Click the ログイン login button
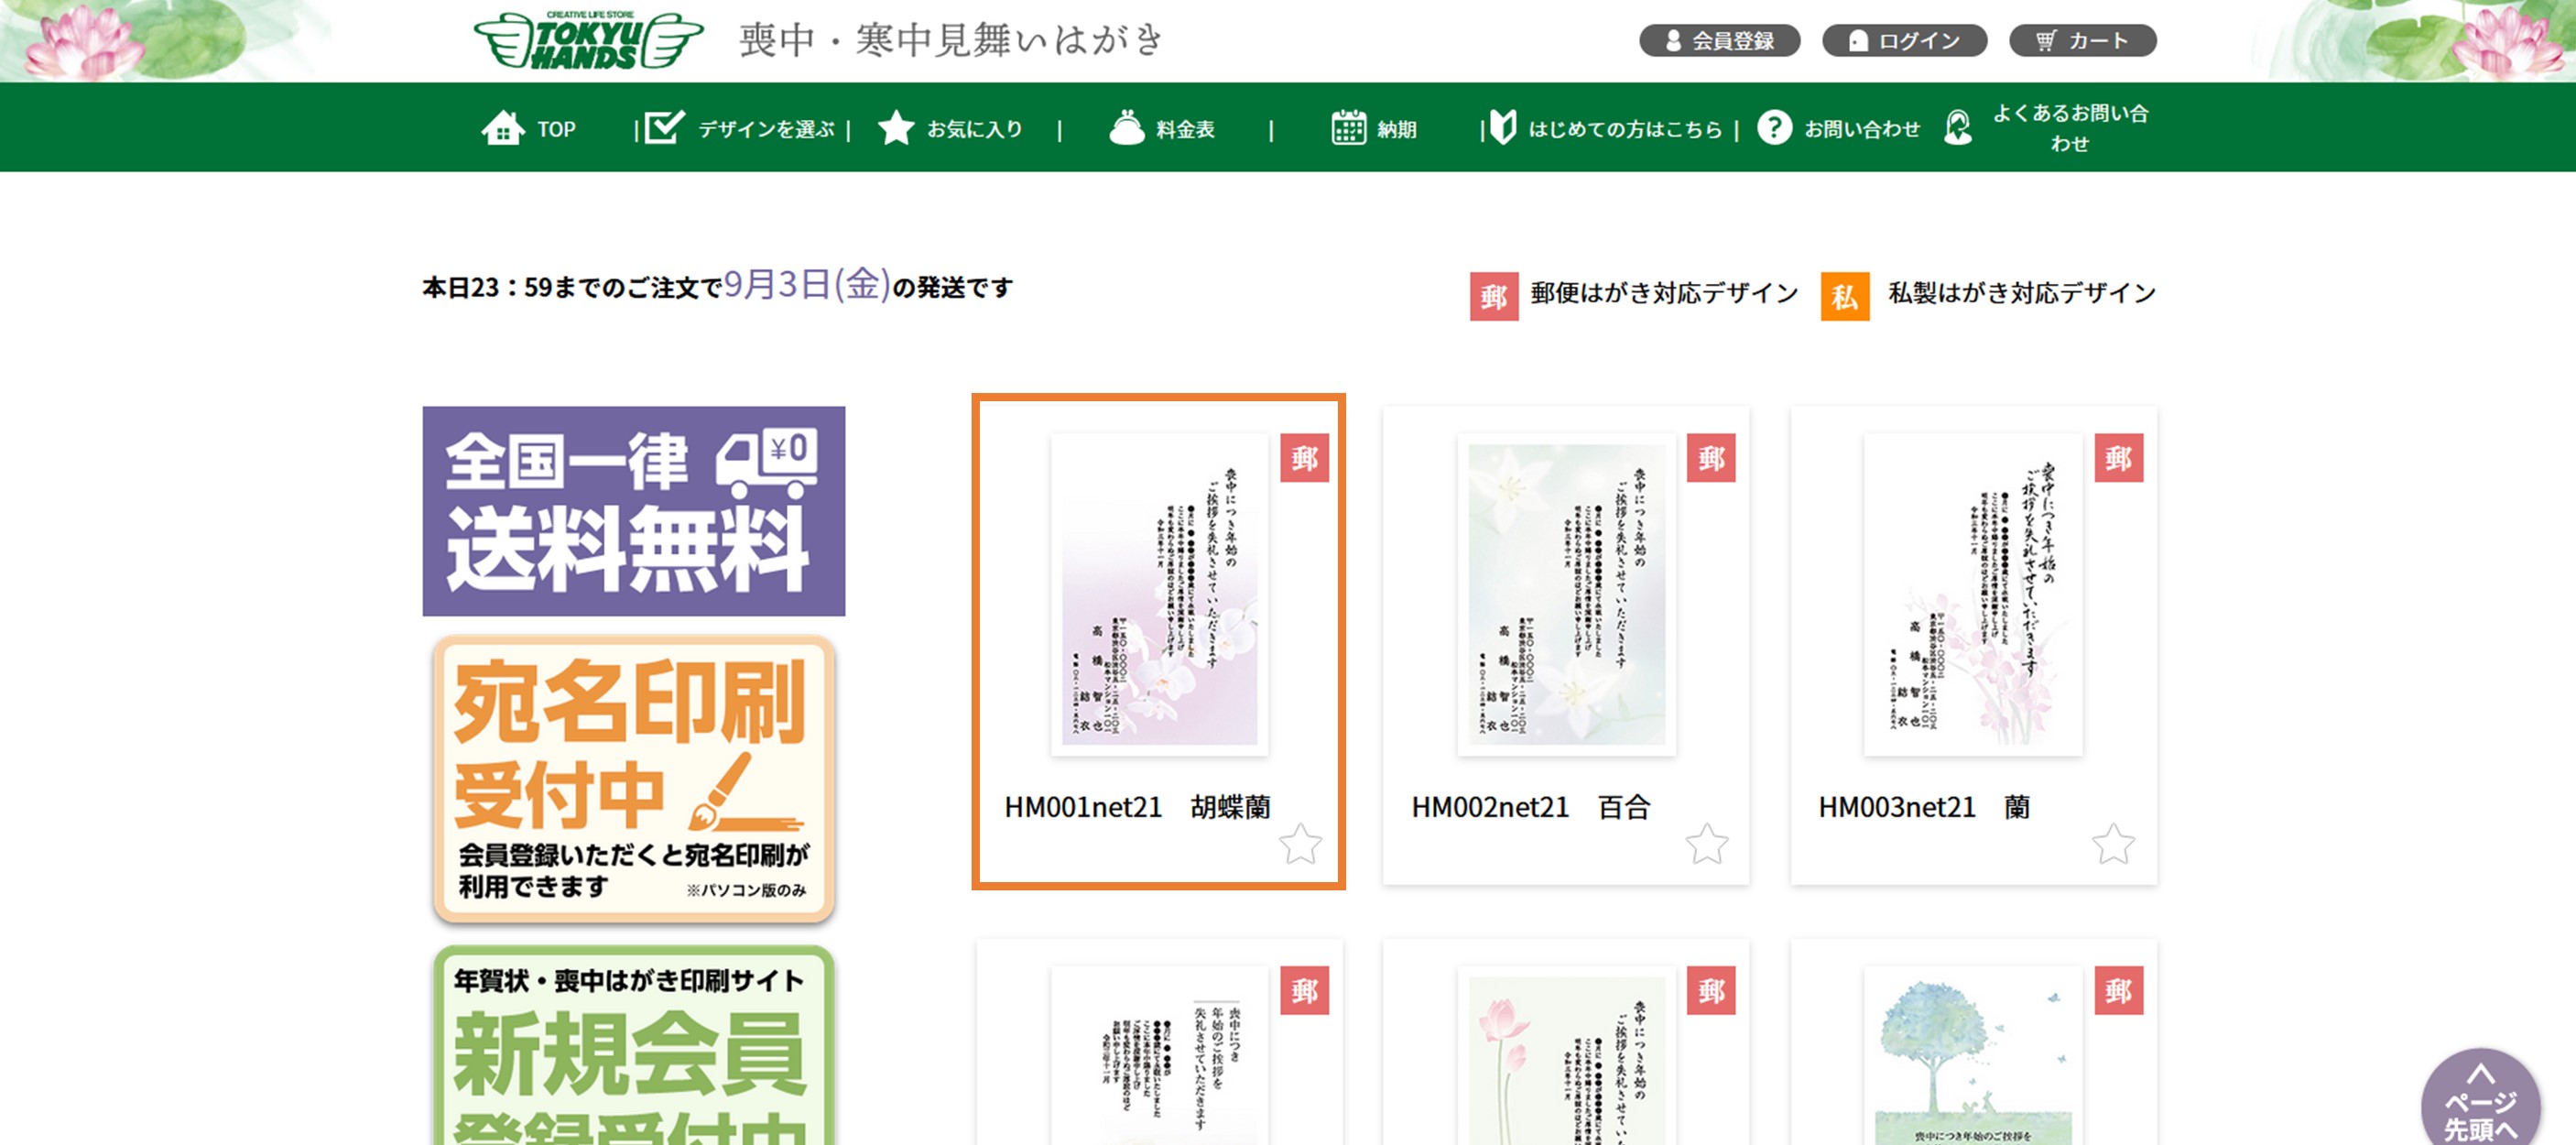This screenshot has width=2576, height=1145. [1904, 41]
